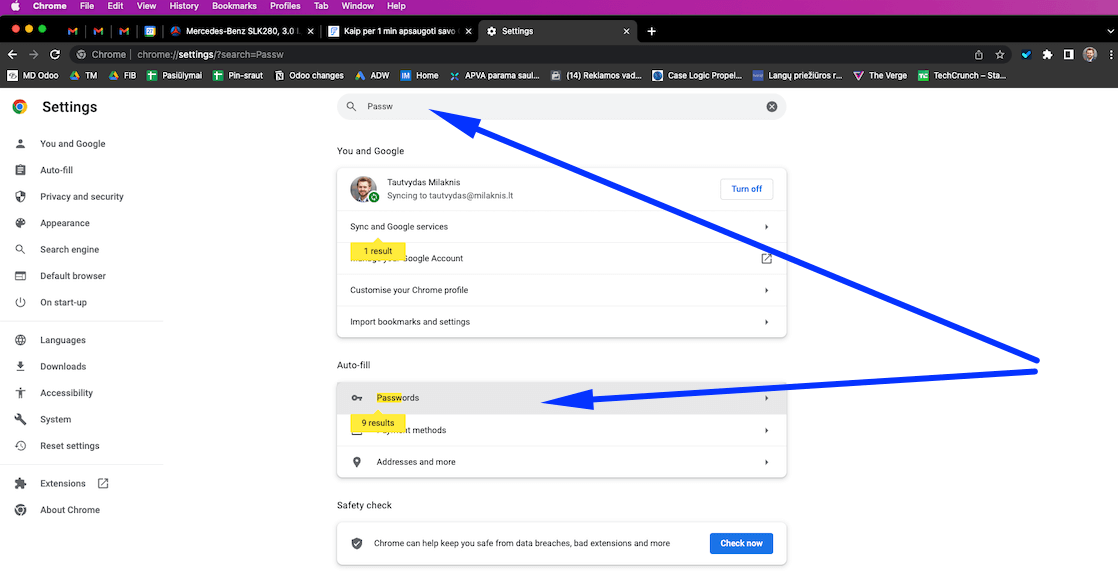The height and width of the screenshot is (576, 1118).
Task: Open Privacy and security settings
Action: click(81, 196)
